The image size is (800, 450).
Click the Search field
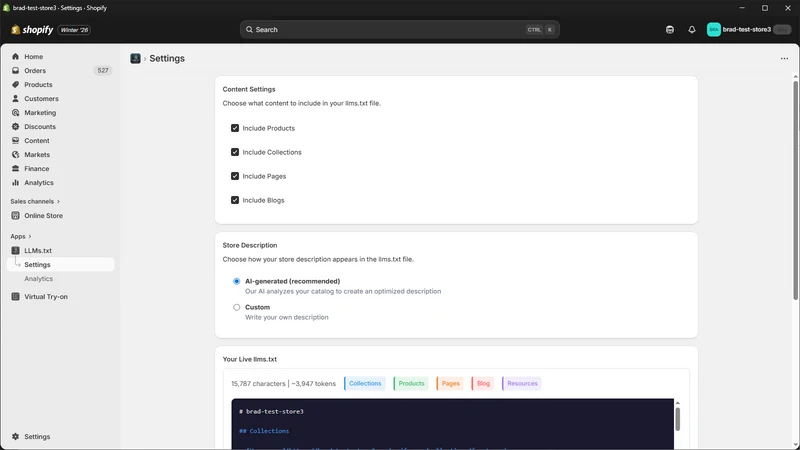coord(399,30)
